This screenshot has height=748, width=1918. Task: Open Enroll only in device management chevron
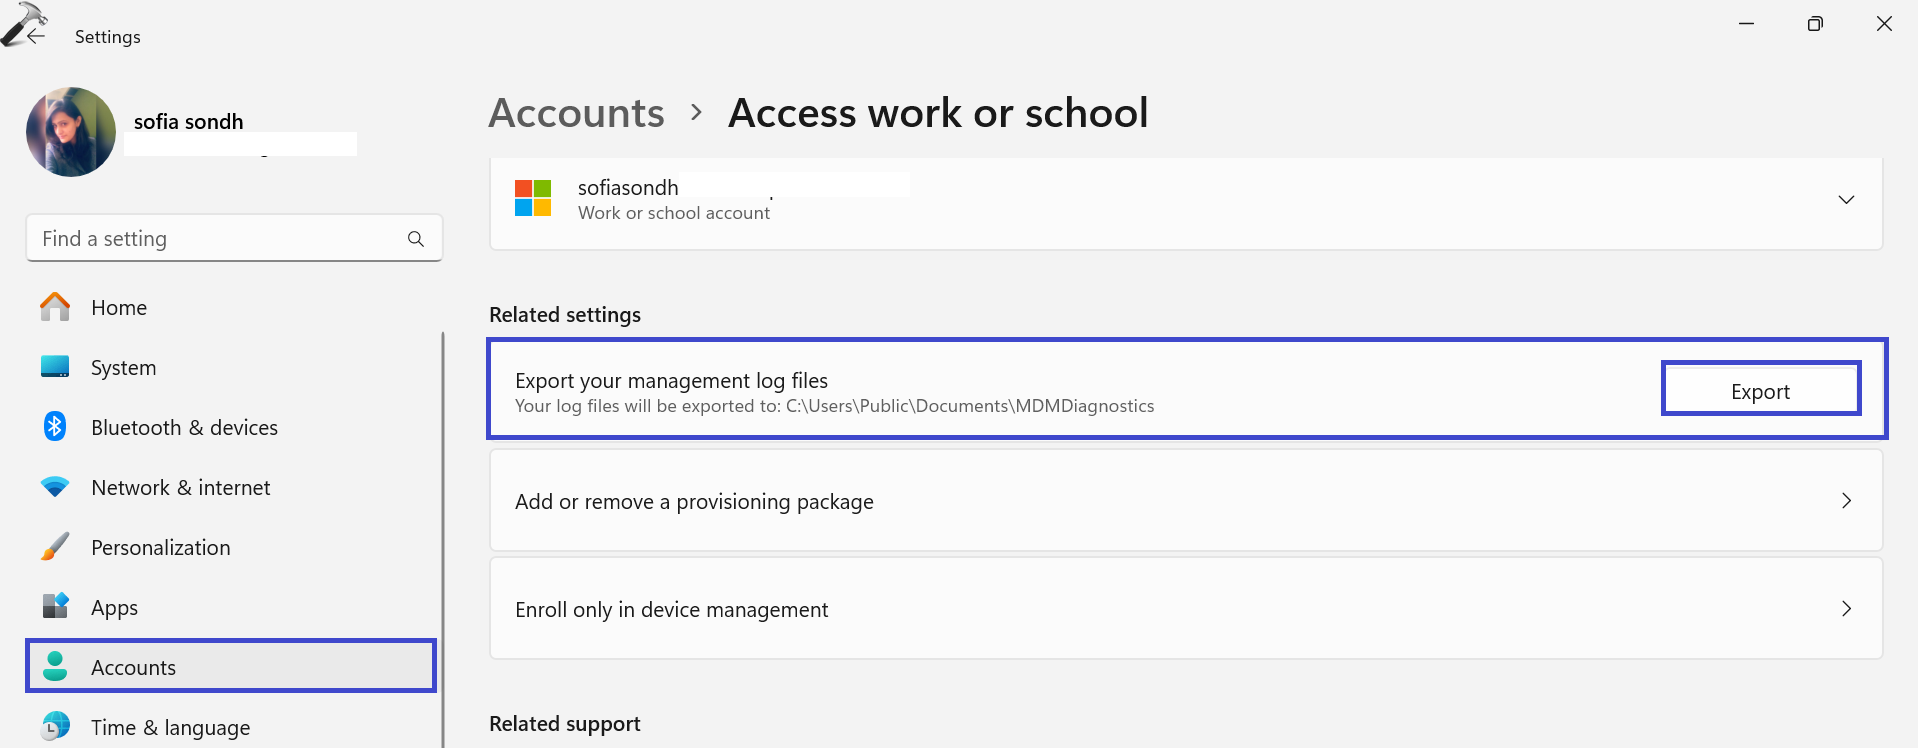coord(1846,609)
